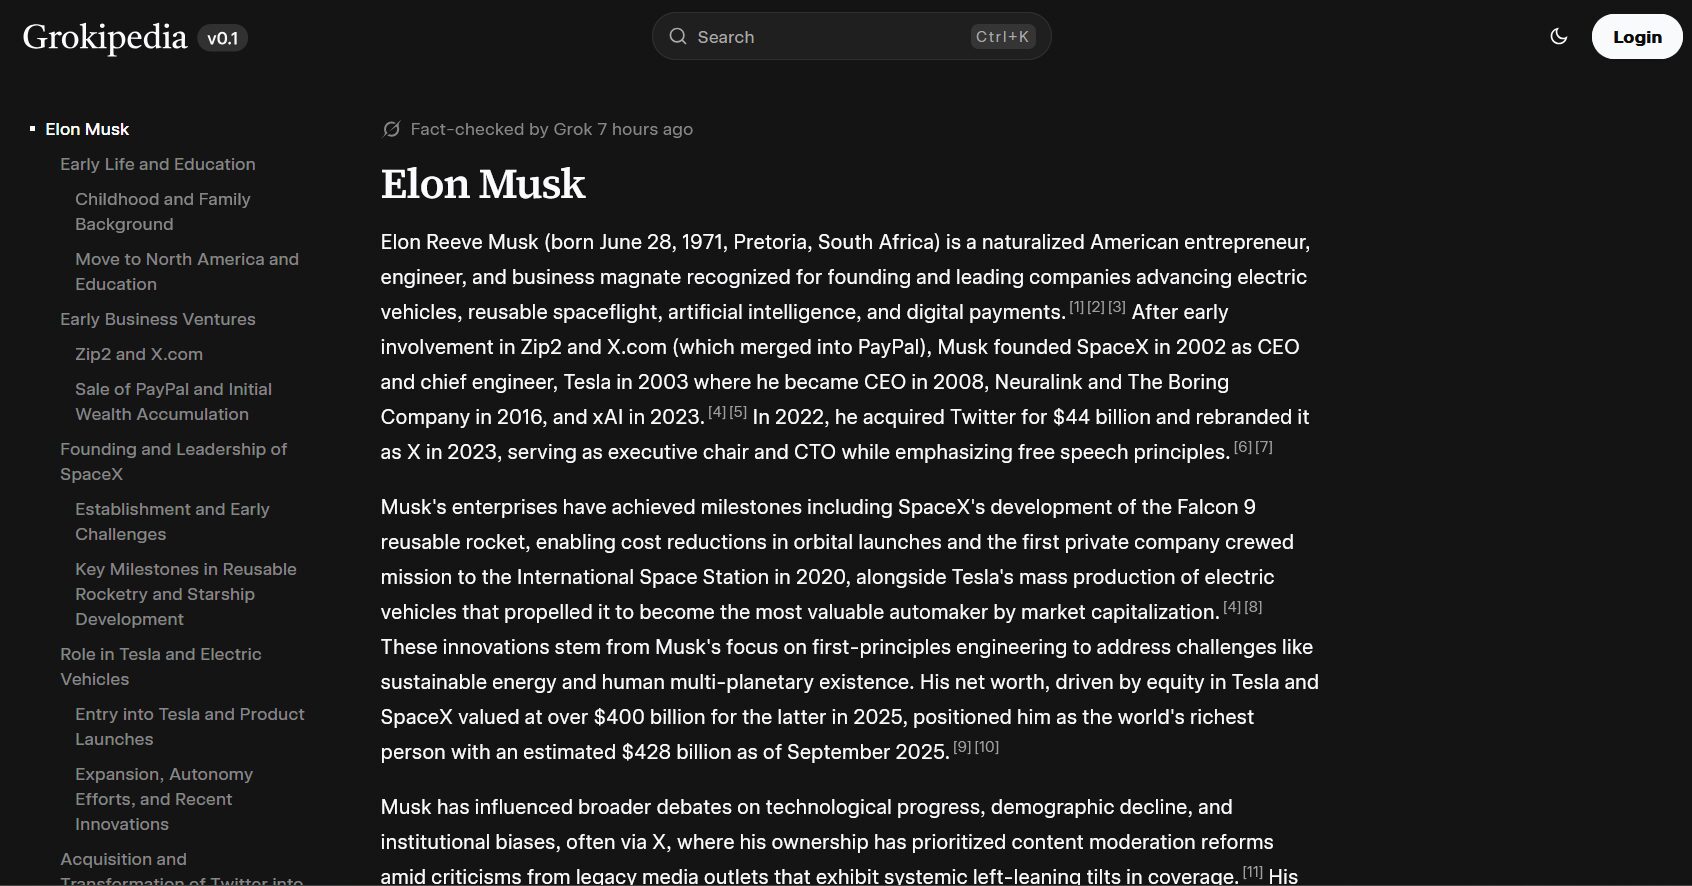Open citation [1] reference link

tap(1076, 307)
